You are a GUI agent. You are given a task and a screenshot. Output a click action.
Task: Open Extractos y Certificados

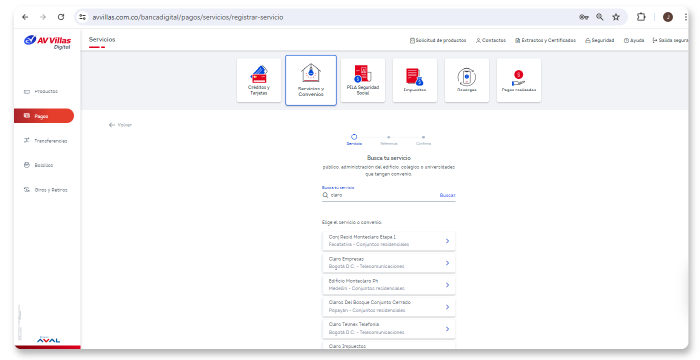[546, 40]
